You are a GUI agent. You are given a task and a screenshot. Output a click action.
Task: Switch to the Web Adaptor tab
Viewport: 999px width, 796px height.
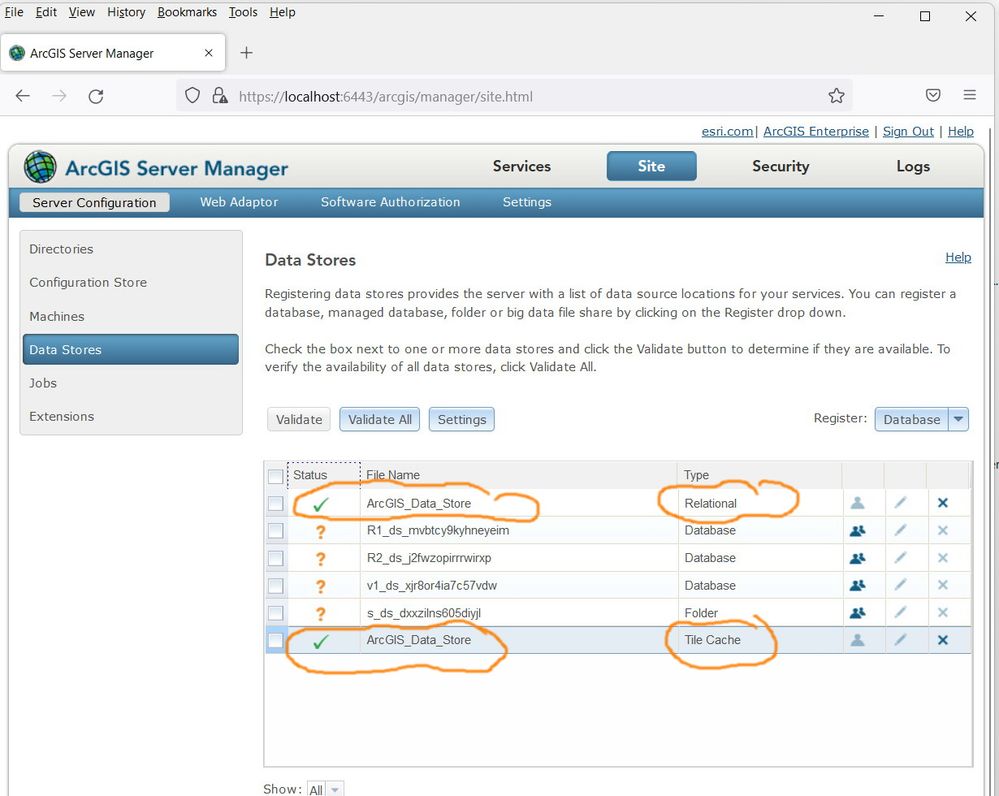(239, 202)
